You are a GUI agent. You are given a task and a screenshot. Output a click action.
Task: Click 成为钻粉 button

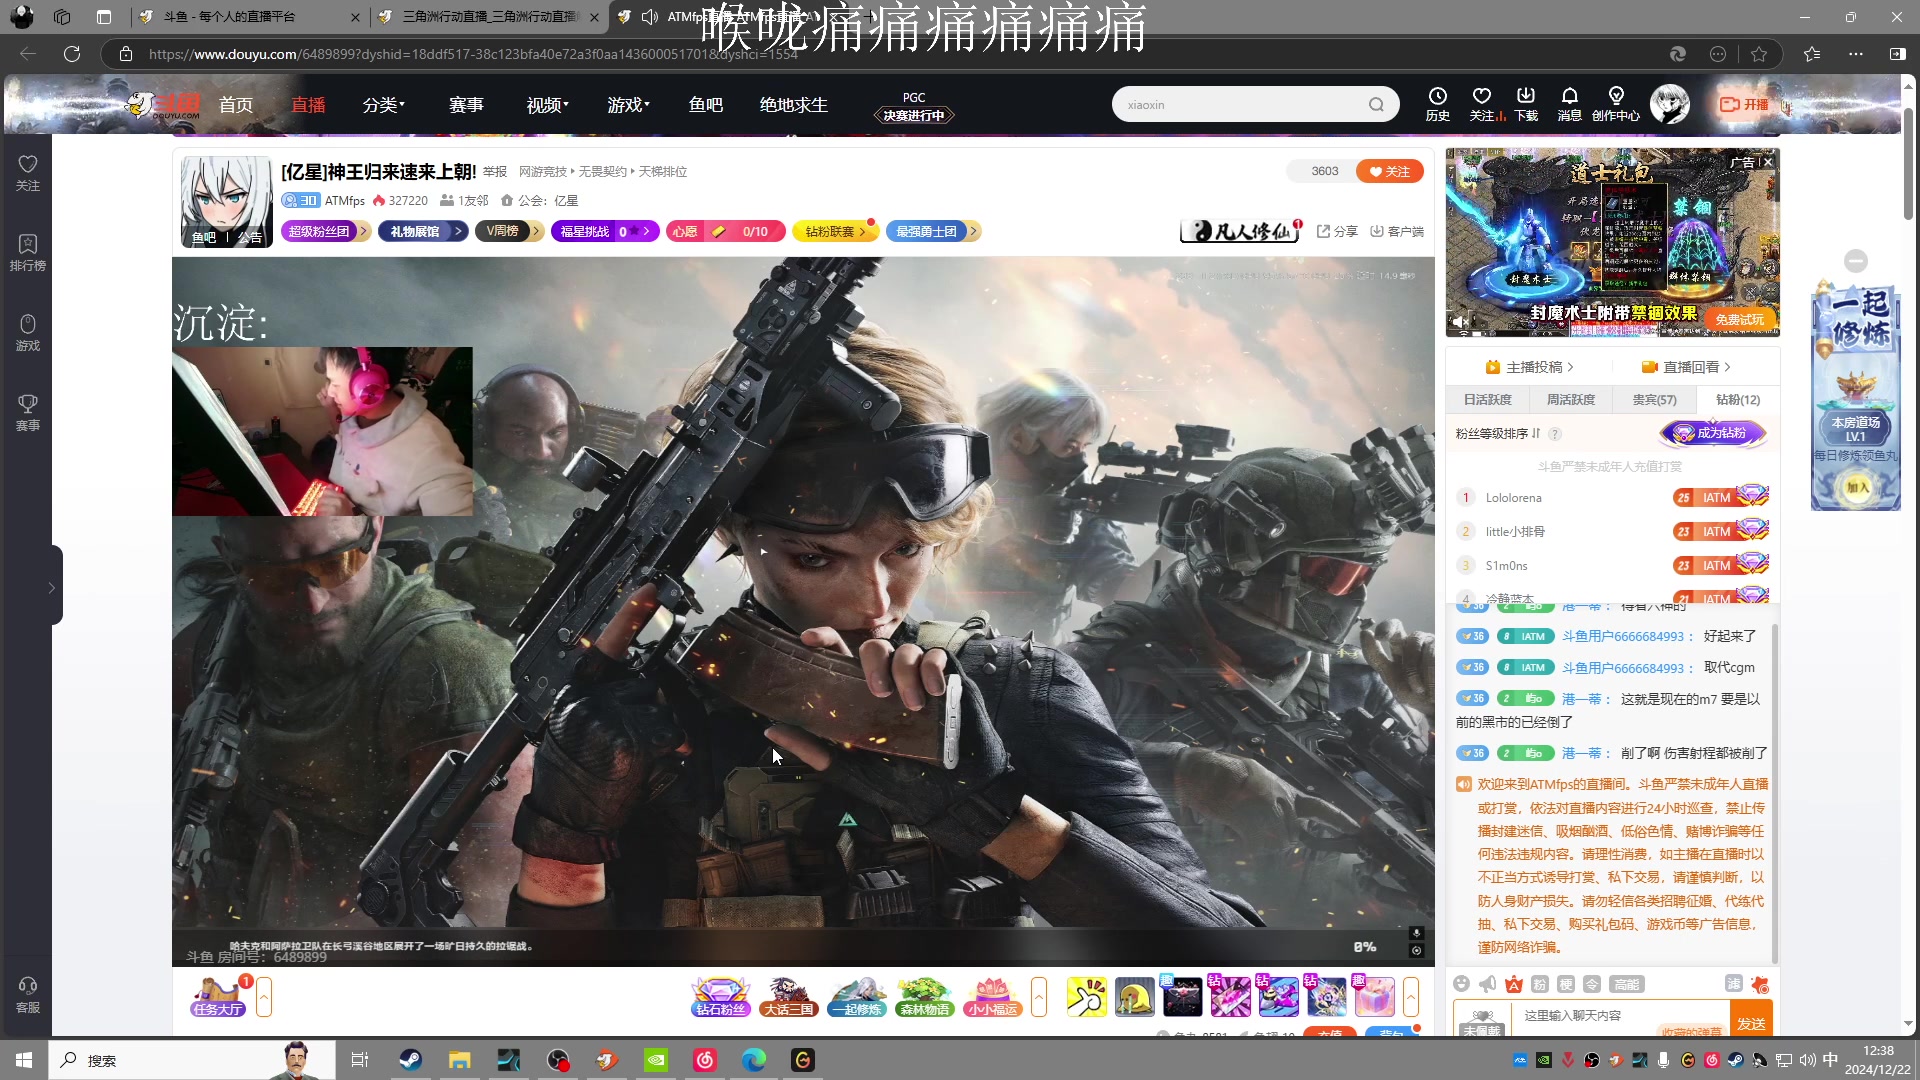coord(1714,433)
